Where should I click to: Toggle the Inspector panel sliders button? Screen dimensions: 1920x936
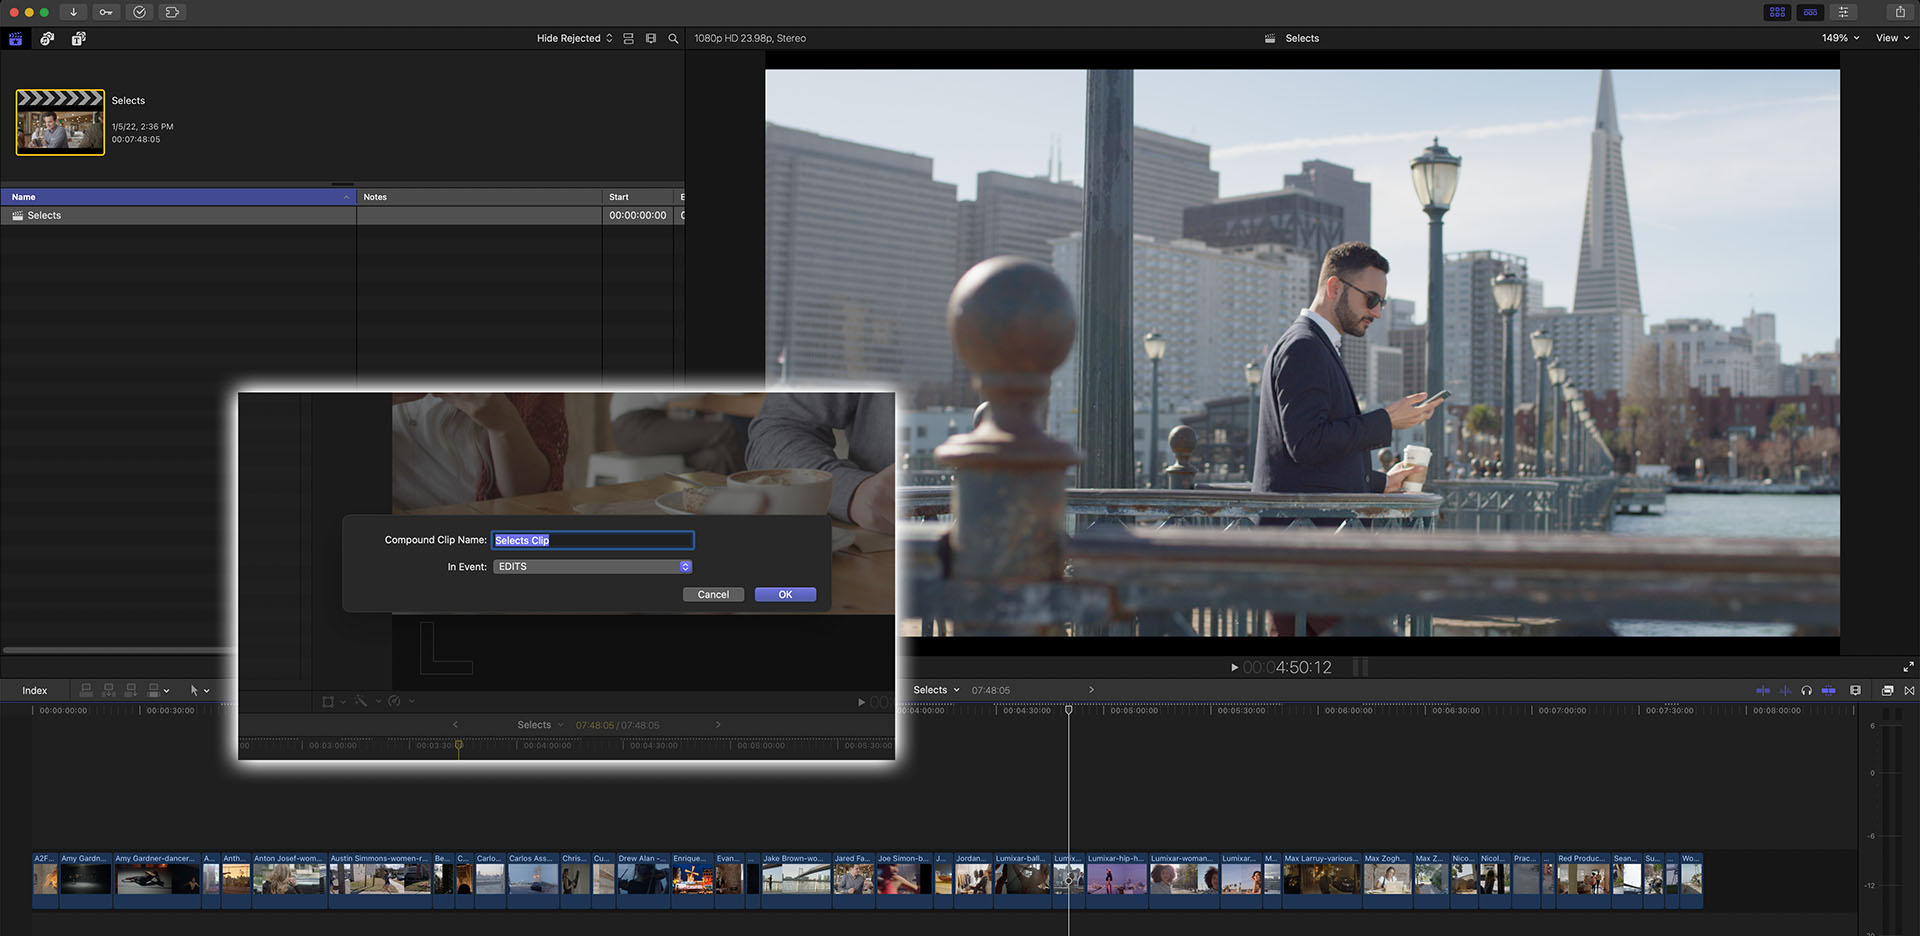point(1843,12)
